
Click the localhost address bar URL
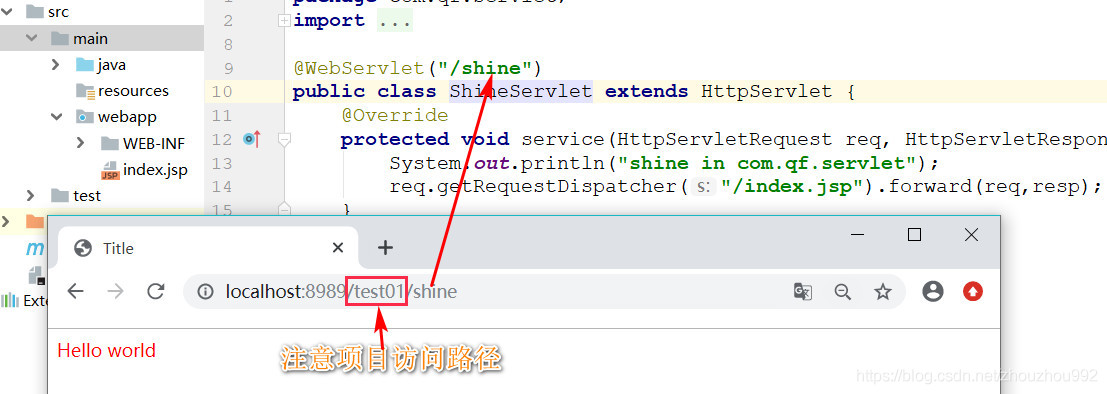tap(341, 292)
